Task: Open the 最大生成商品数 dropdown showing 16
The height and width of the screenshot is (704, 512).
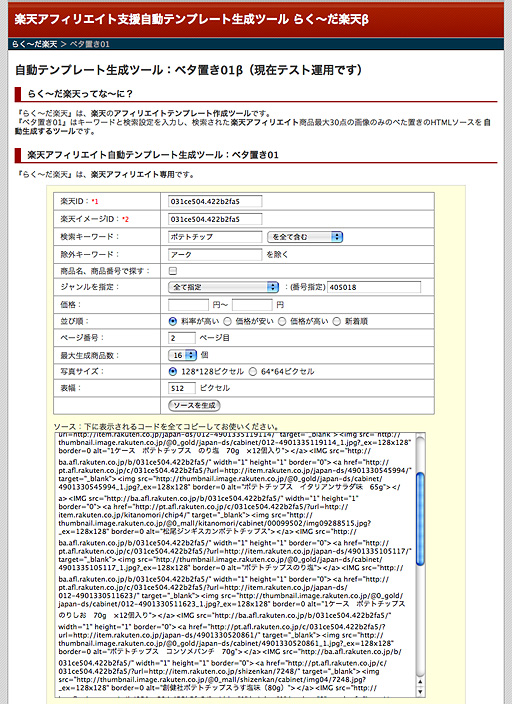Action: (x=182, y=355)
